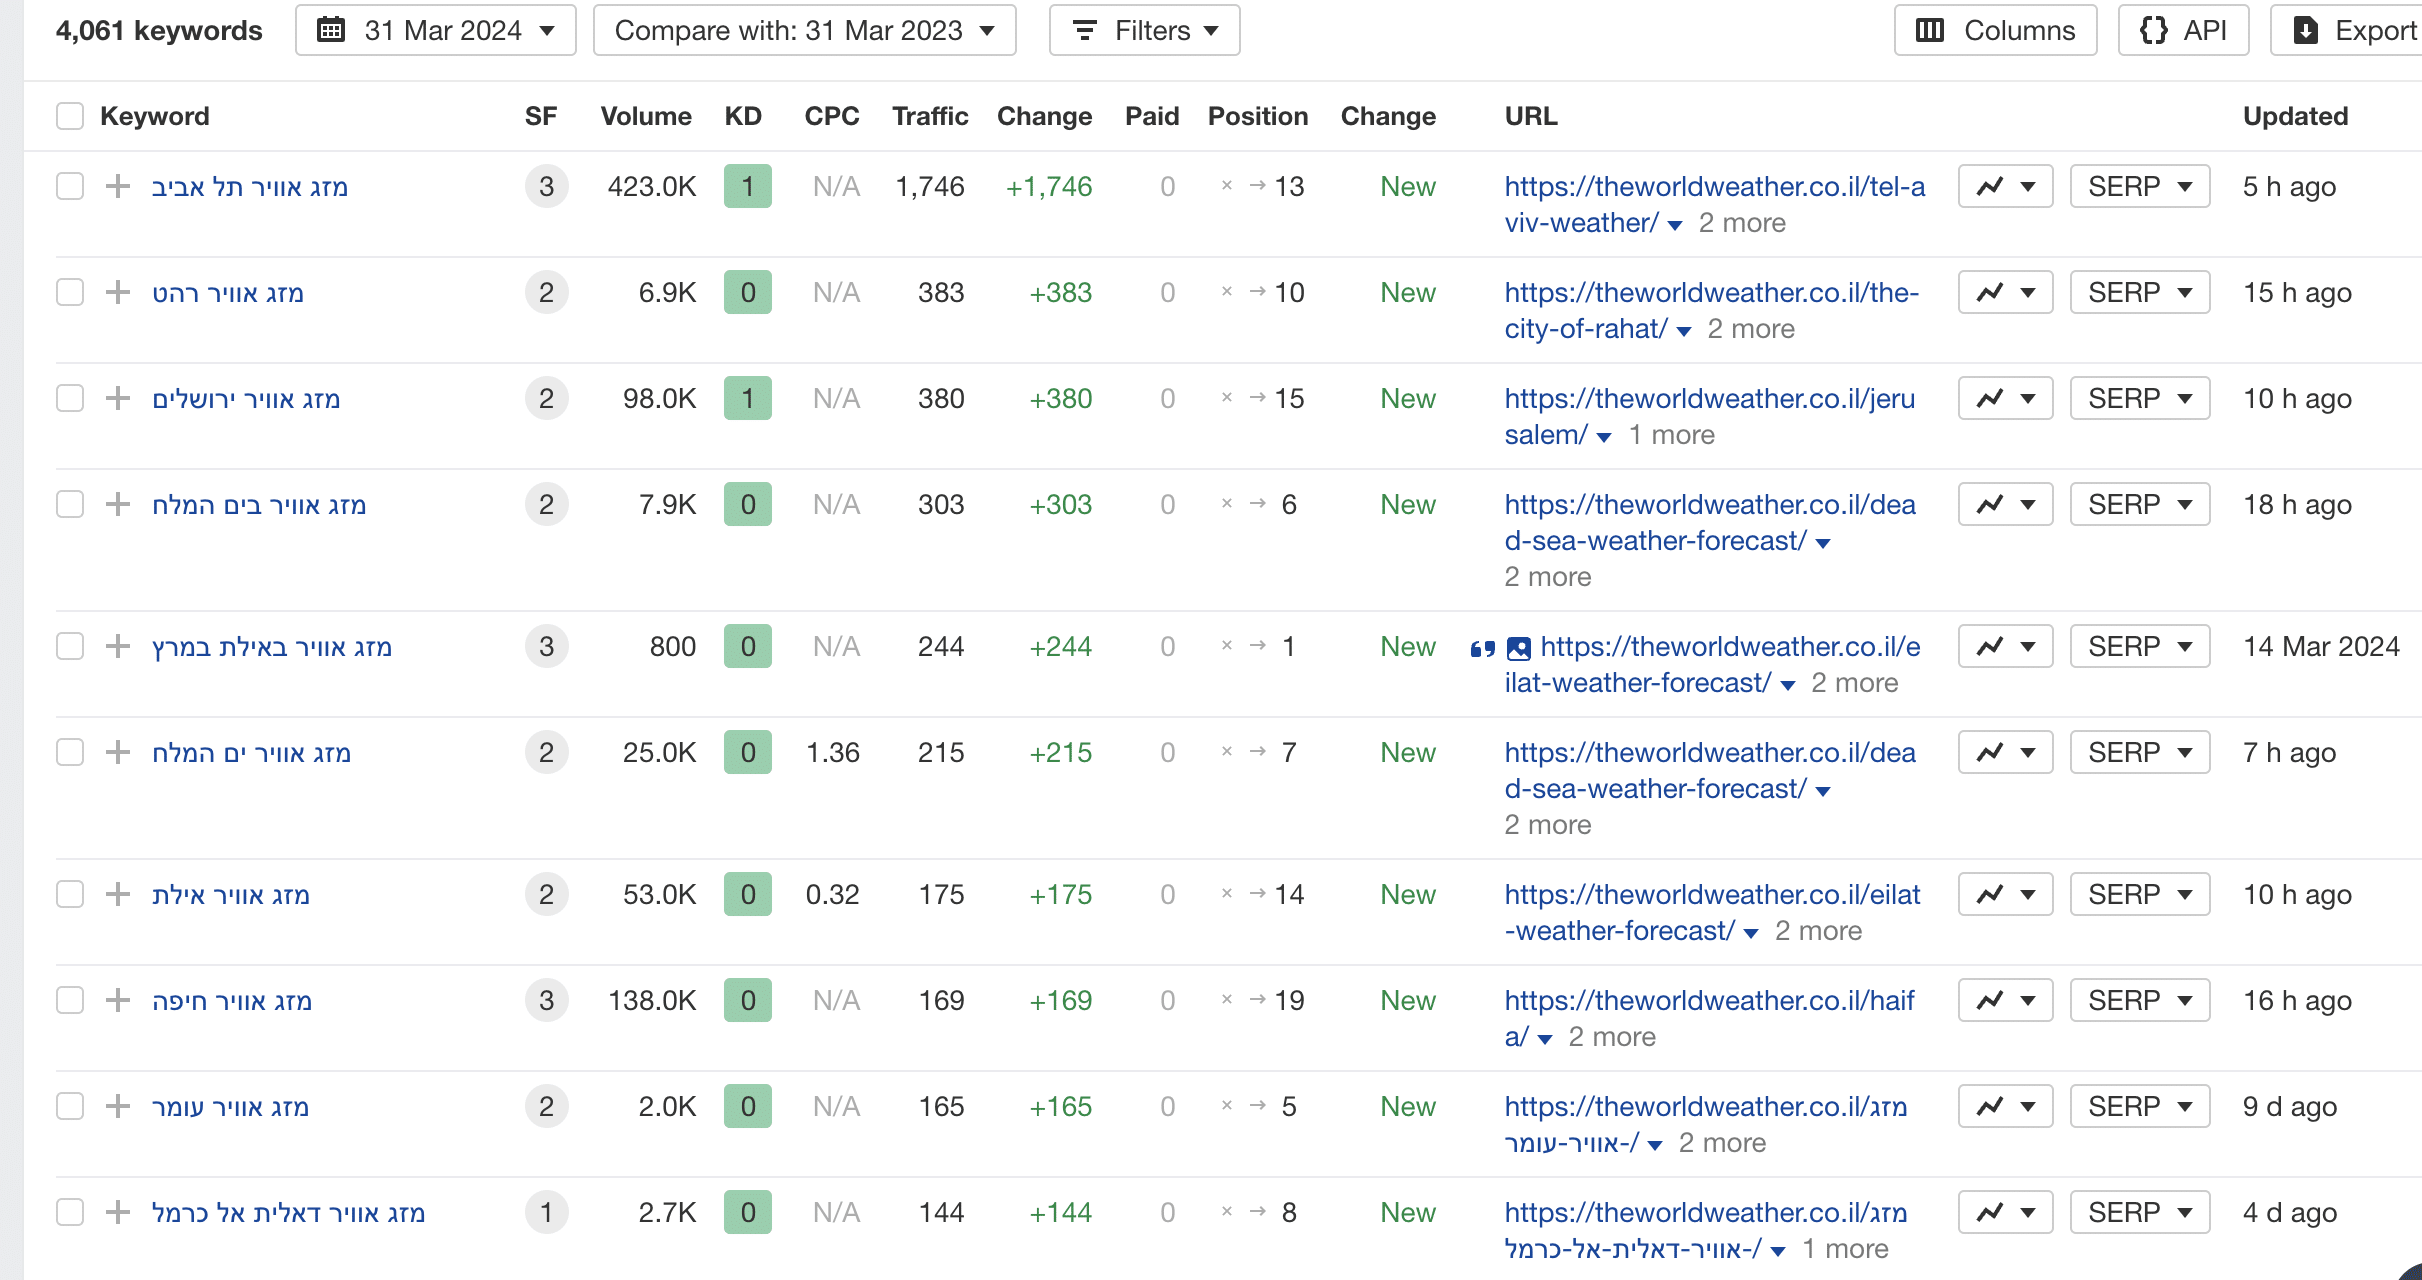Open SERP dropdown for tel-aviv-weather row
Viewport: 2422px width, 1280px height.
click(x=2140, y=186)
